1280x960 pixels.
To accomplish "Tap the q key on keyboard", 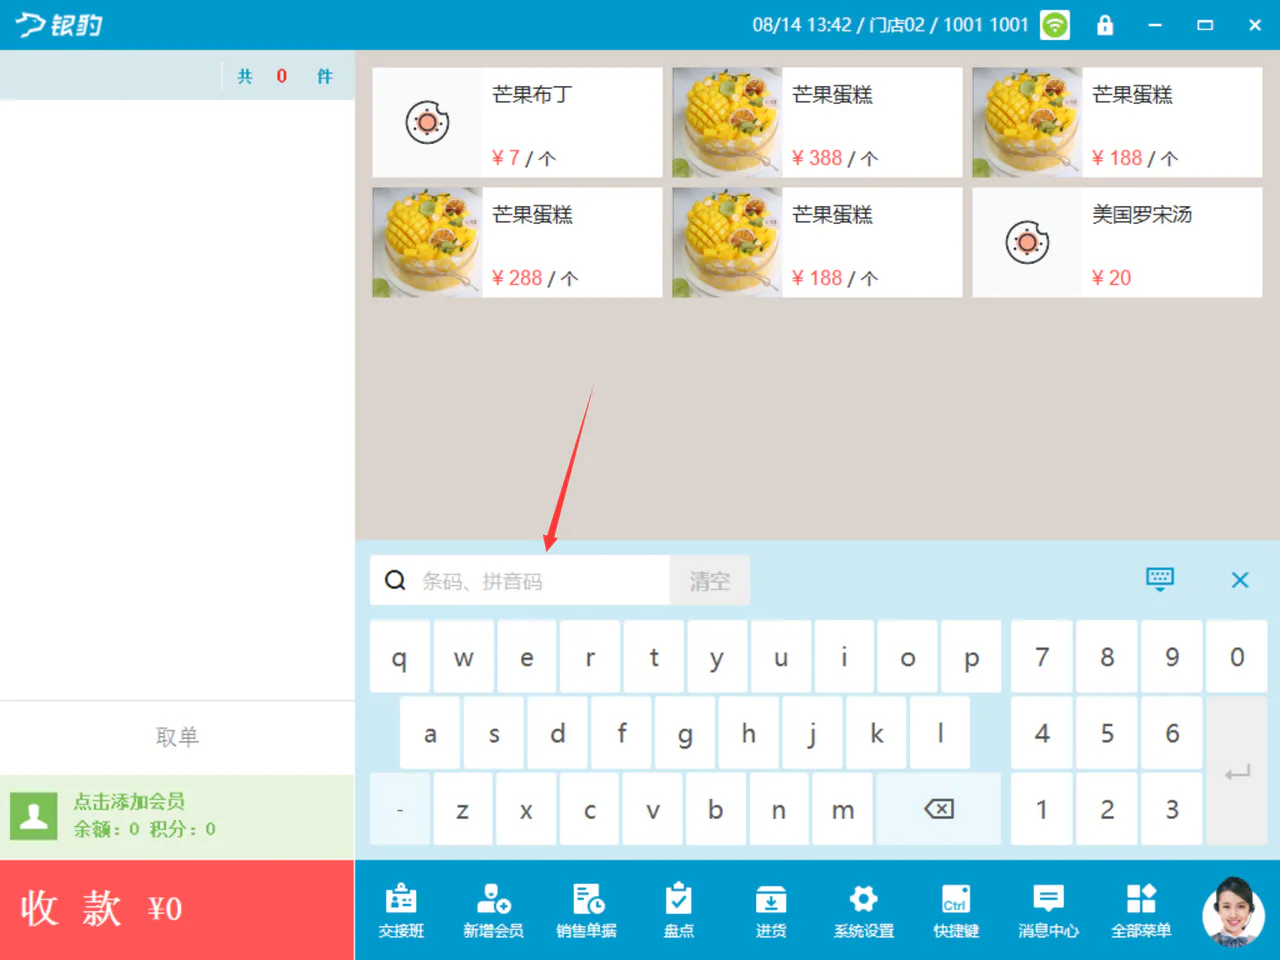I will [x=400, y=657].
